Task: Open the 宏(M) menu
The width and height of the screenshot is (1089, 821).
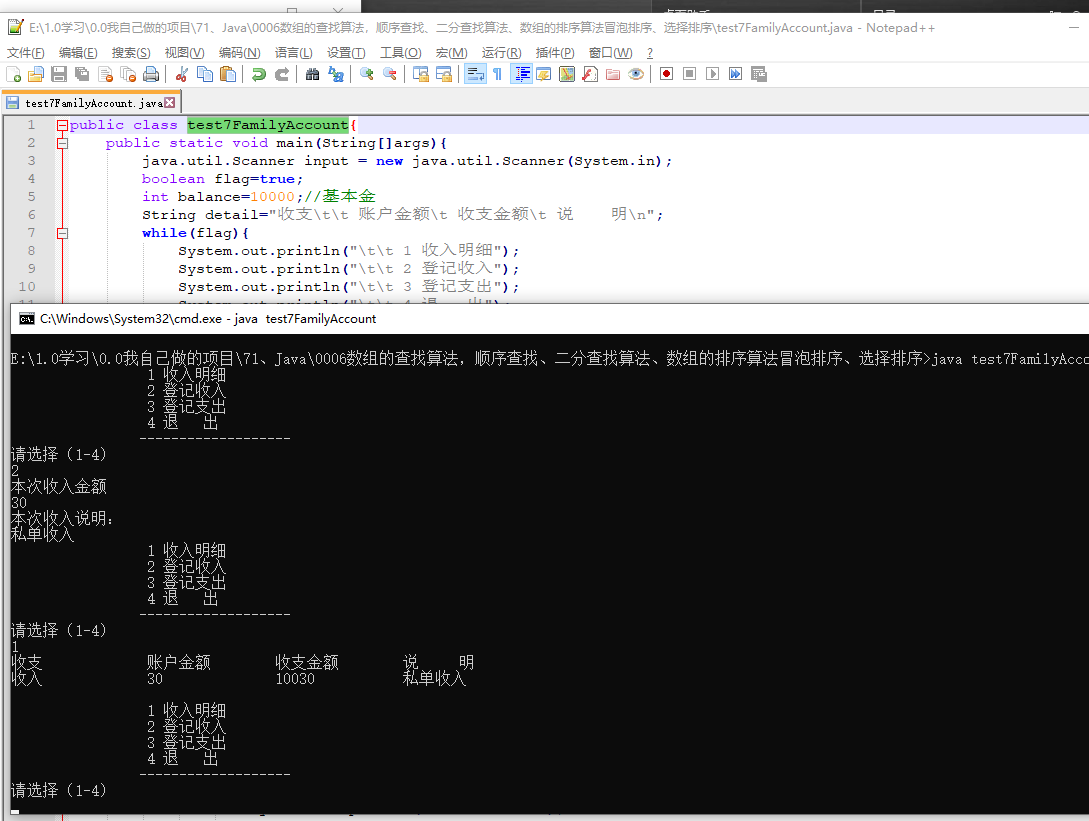Action: point(451,53)
